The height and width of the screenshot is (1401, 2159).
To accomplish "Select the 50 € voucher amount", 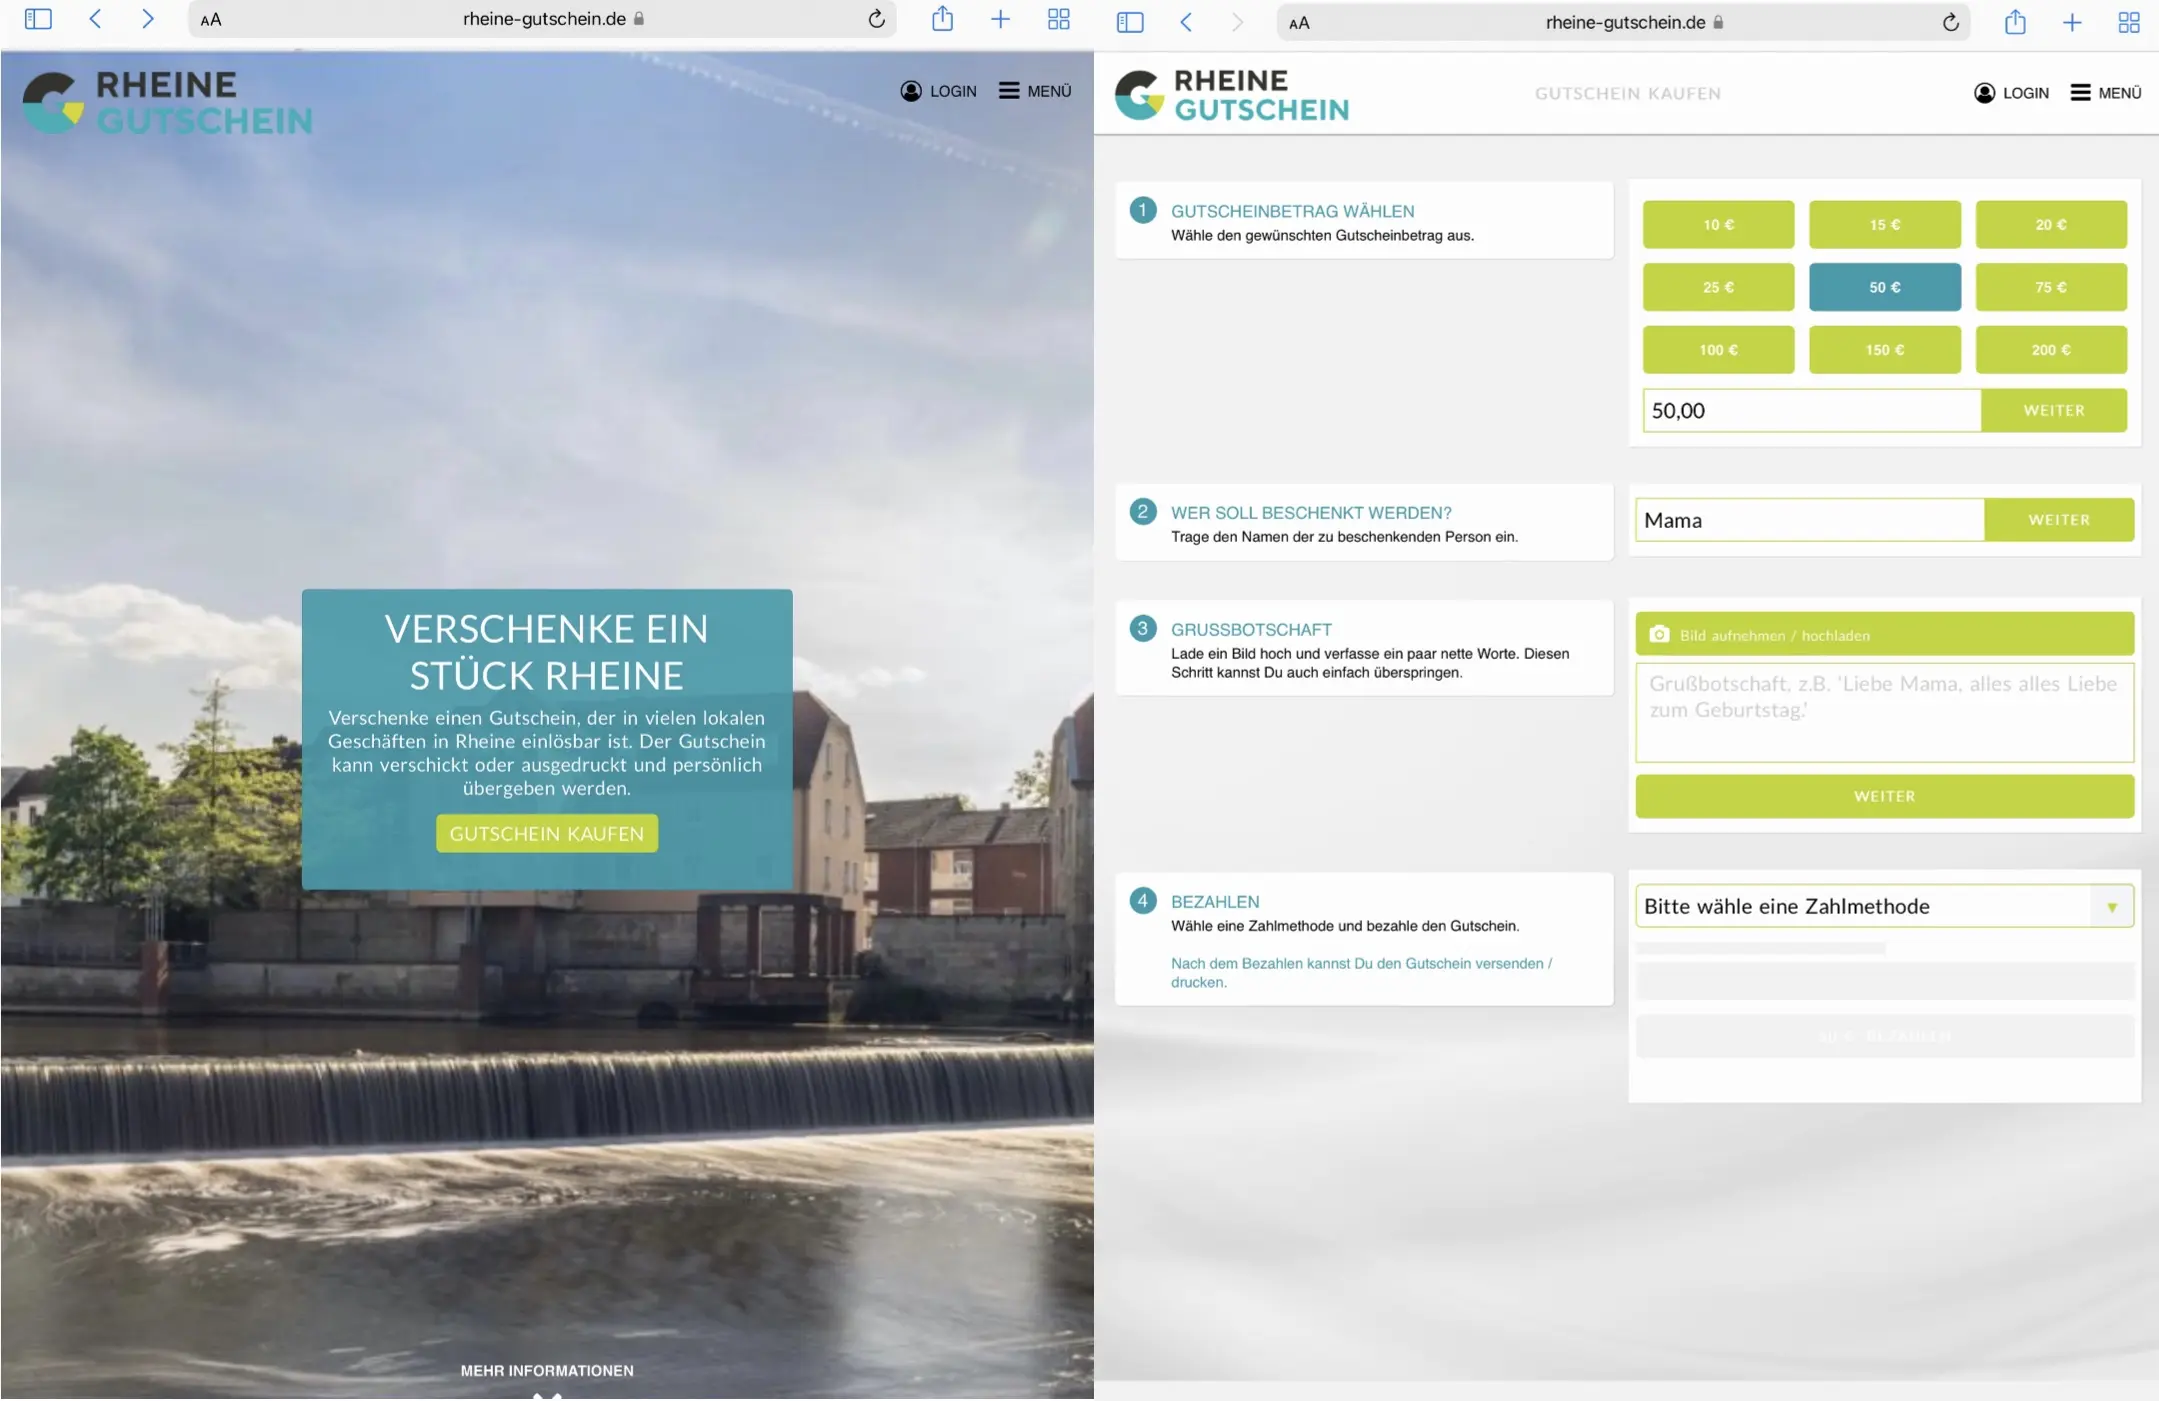I will 1884,287.
